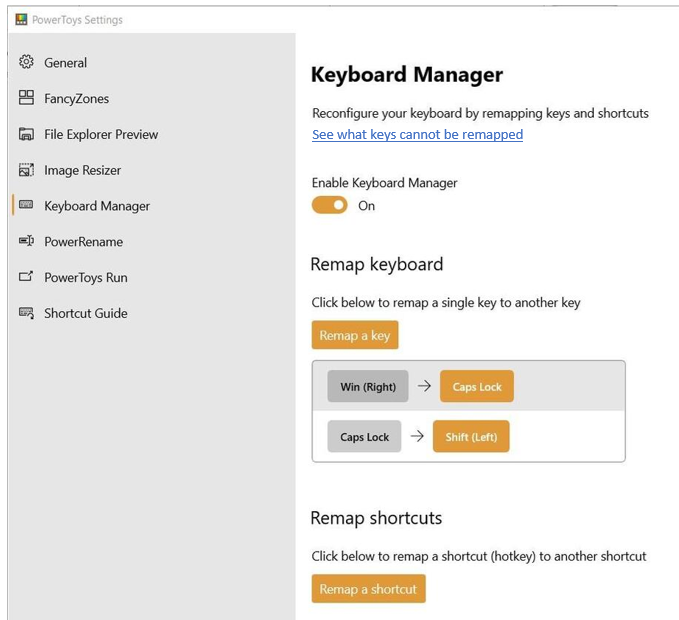Click the General gear icon
This screenshot has height=620, width=679.
pos(26,62)
